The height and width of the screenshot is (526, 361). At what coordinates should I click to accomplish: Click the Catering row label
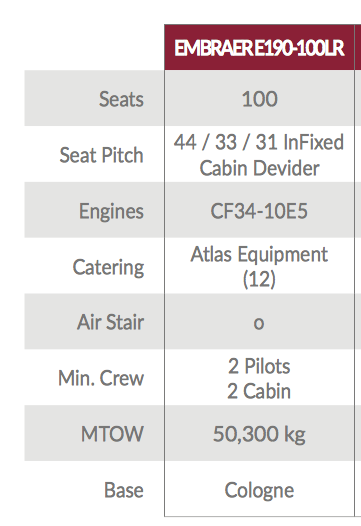pos(108,267)
